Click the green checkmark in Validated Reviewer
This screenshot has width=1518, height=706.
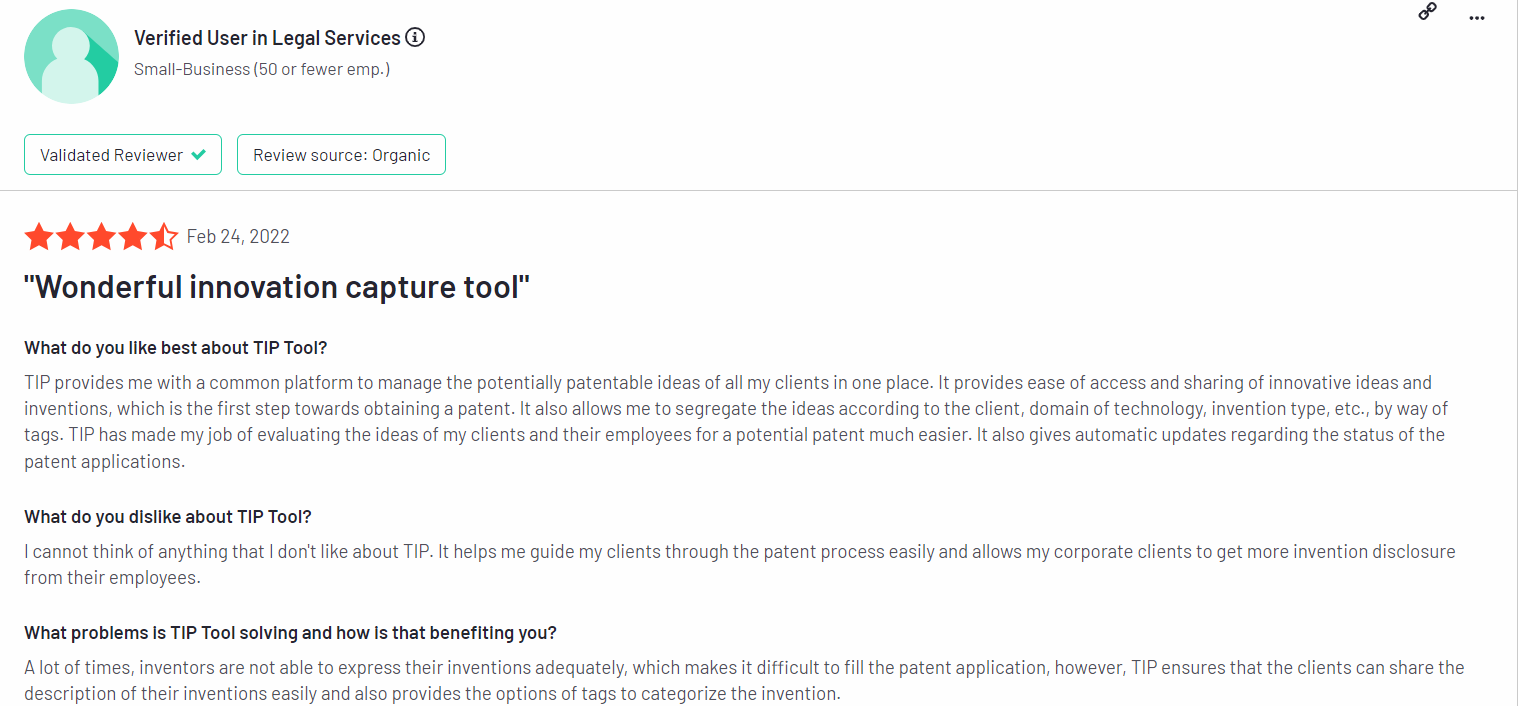199,155
